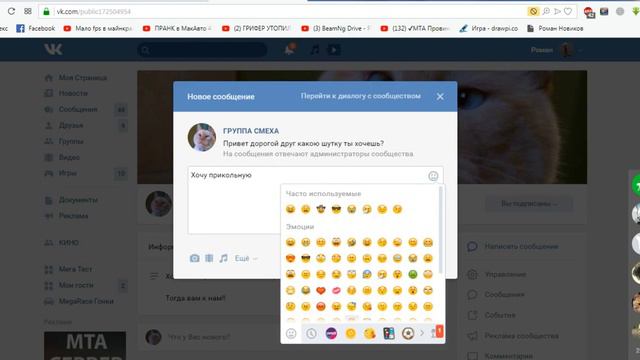Open Сообщения in the left sidebar
The height and width of the screenshot is (360, 640).
pyautogui.click(x=78, y=109)
